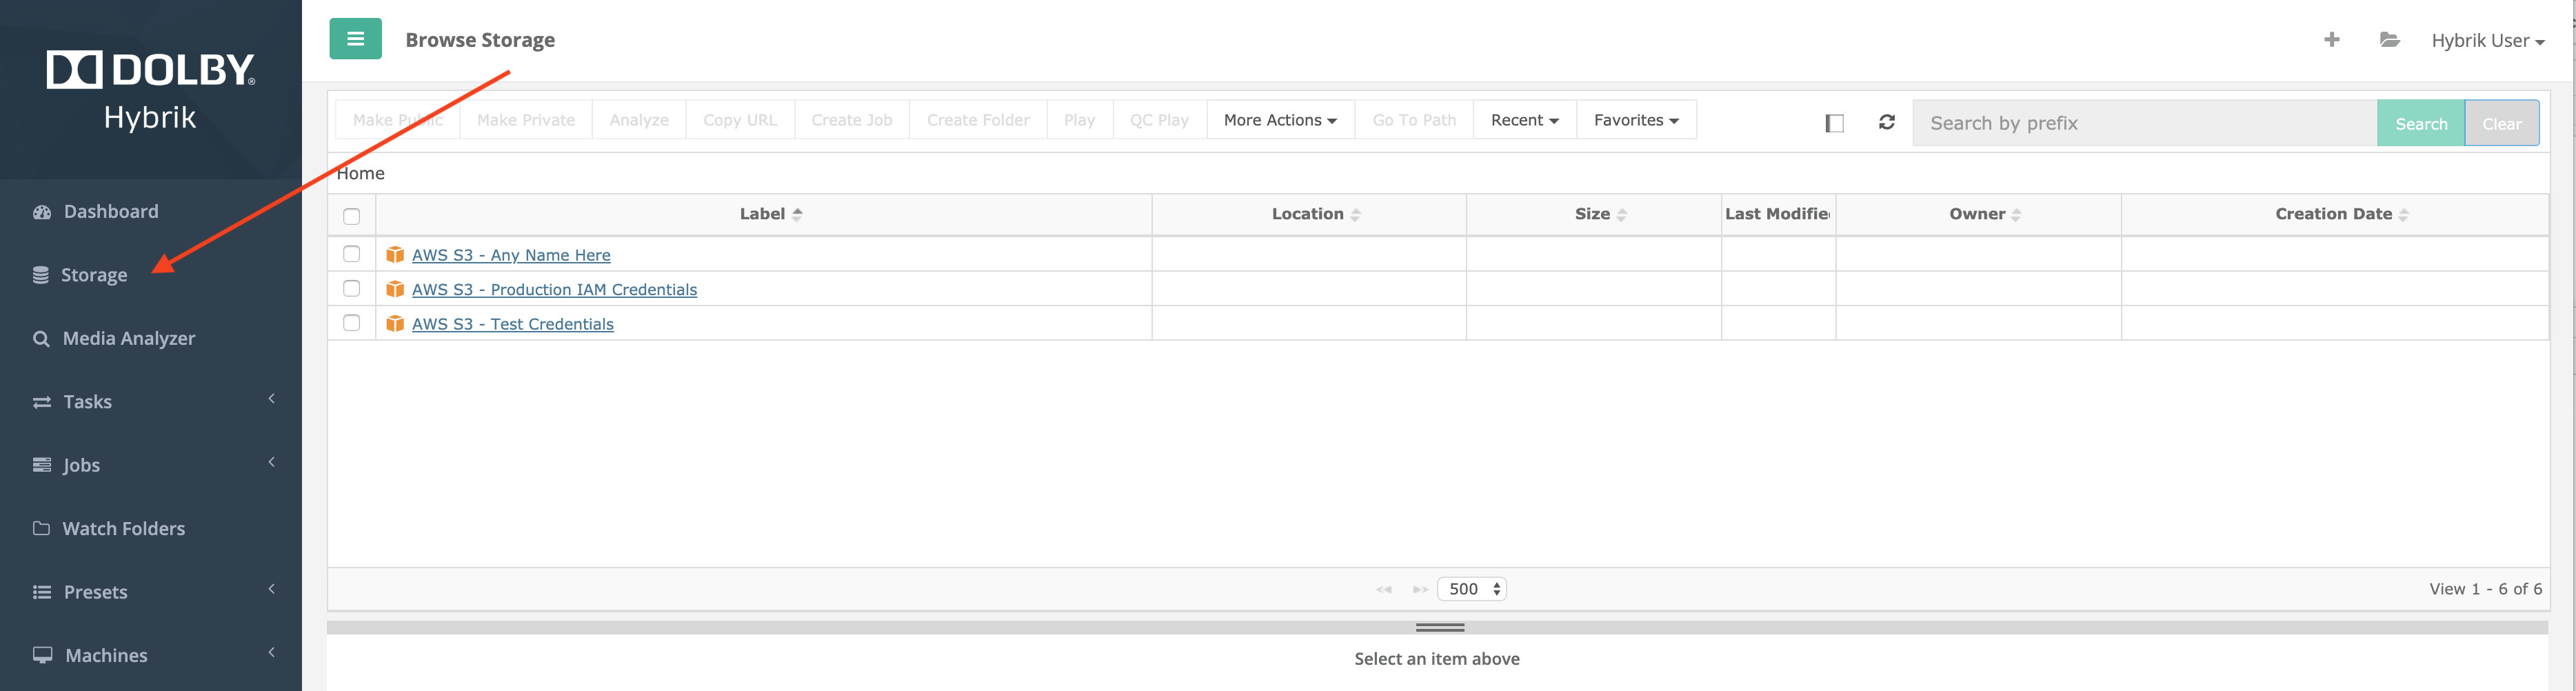Click the Home breadcrumb

coord(361,173)
